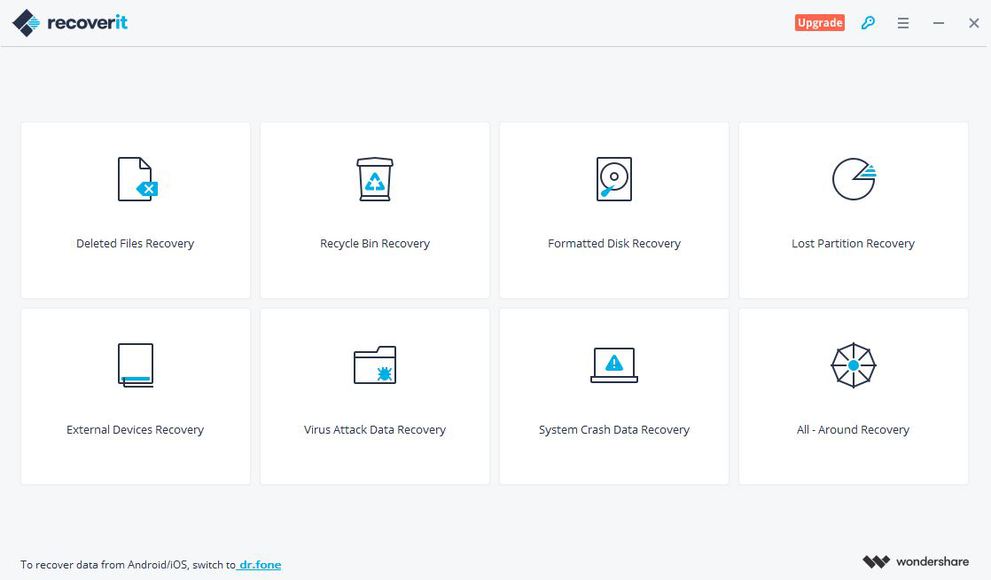The width and height of the screenshot is (991, 580).
Task: Select the All - Around Recovery label
Action: (x=853, y=430)
